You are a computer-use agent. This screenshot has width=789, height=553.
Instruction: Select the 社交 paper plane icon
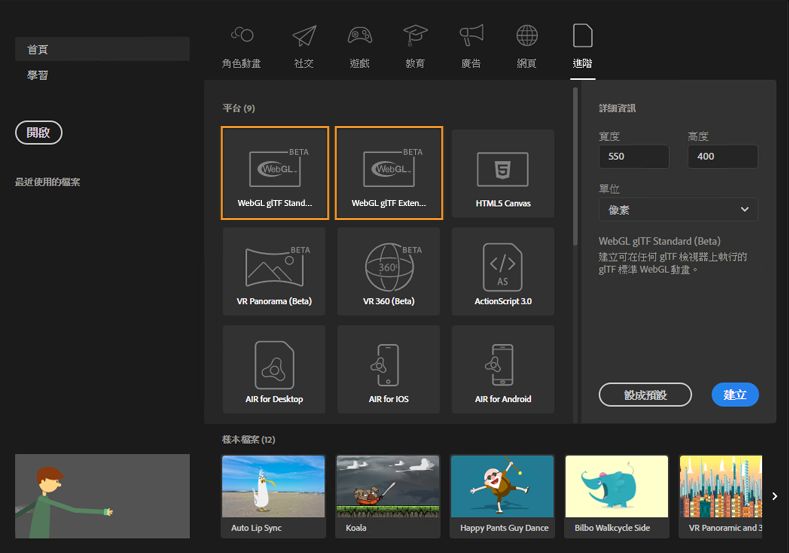(304, 36)
